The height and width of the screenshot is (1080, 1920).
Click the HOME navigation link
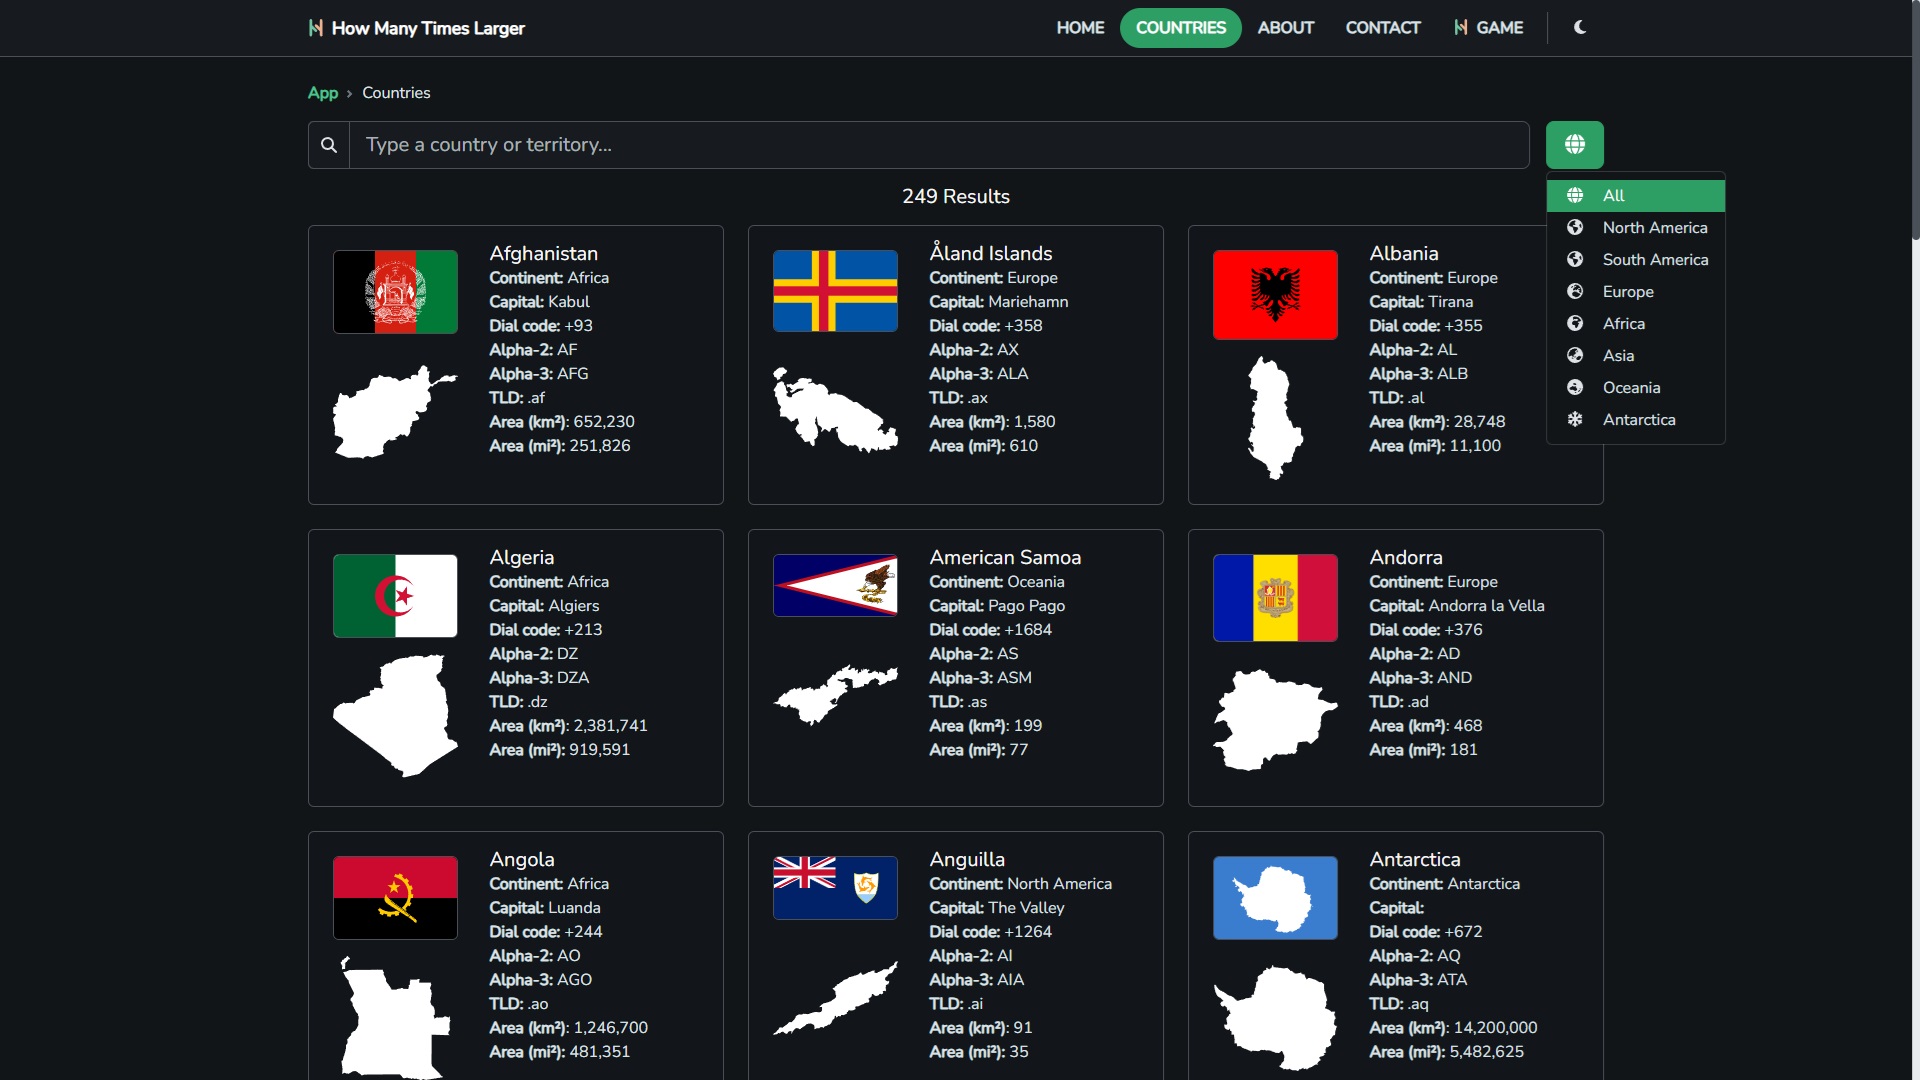(x=1081, y=28)
